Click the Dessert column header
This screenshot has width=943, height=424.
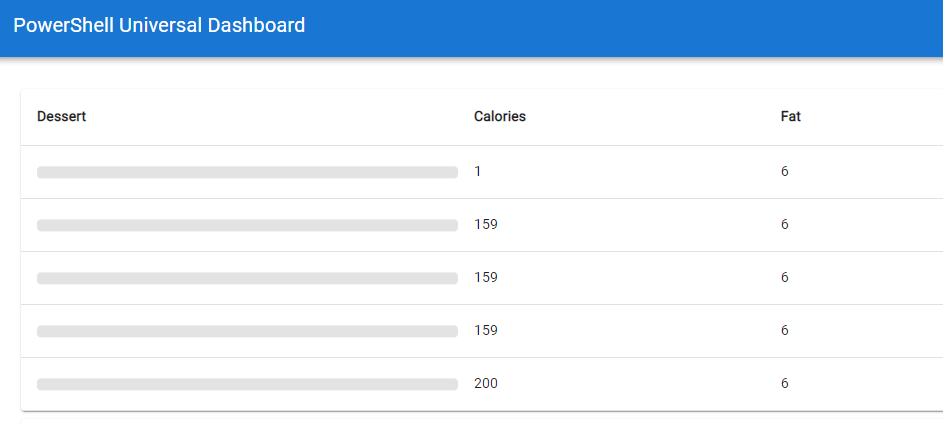click(x=61, y=117)
